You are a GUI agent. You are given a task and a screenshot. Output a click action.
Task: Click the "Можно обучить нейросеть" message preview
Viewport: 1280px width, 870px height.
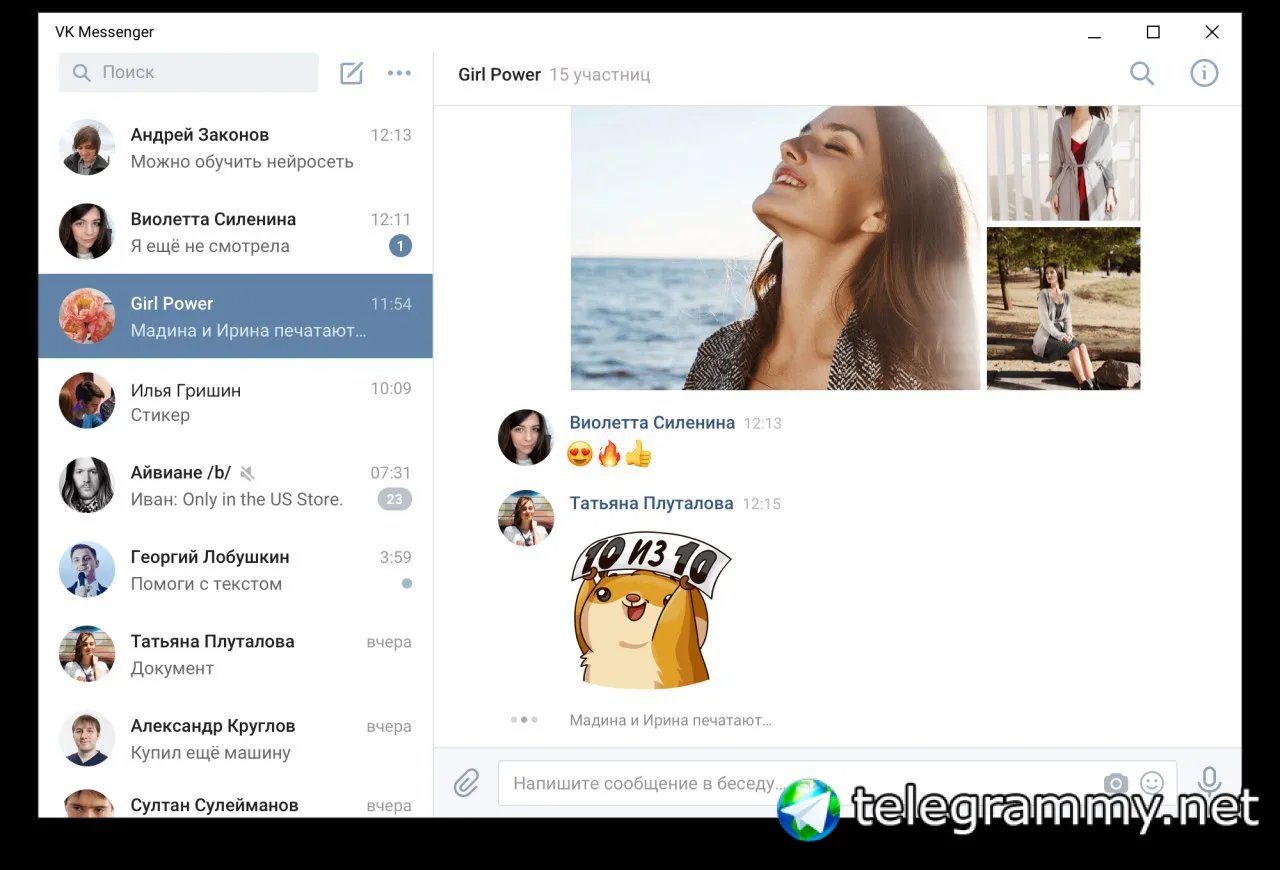pyautogui.click(x=242, y=162)
